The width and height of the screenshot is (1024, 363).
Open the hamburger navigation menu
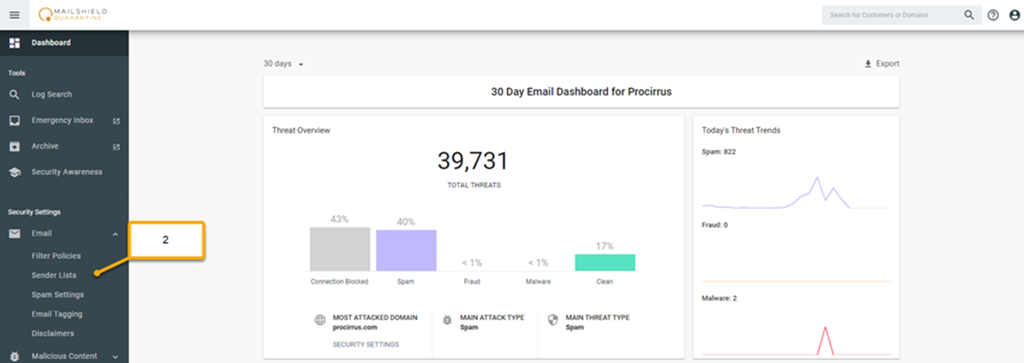click(14, 14)
